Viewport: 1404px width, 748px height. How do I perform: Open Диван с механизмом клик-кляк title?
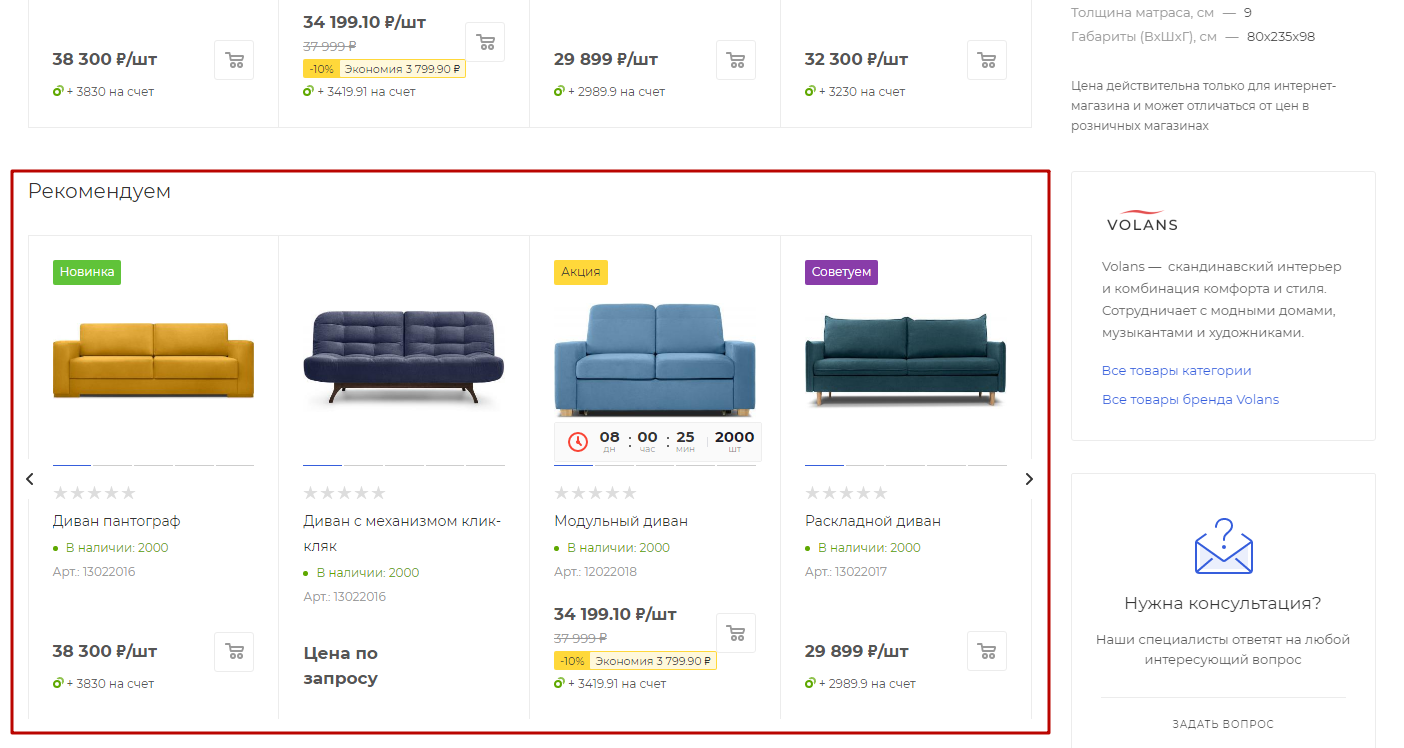pos(402,533)
